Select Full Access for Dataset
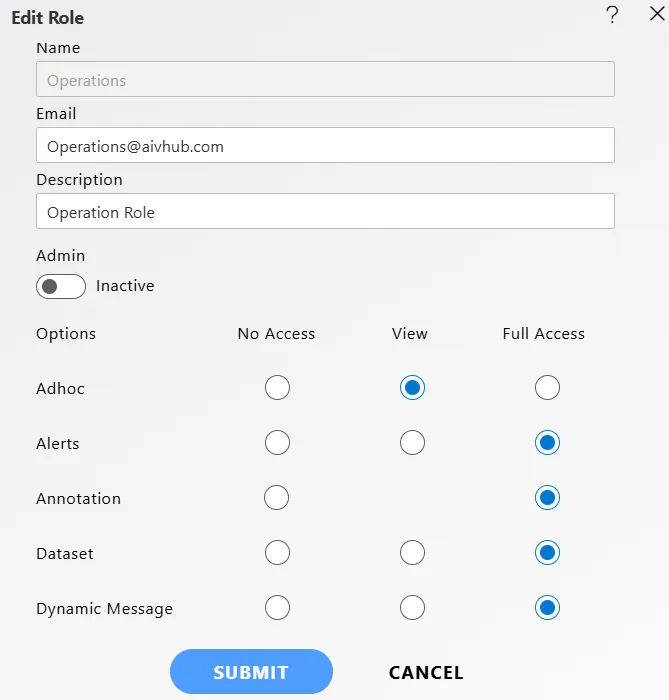Viewport: 669px width, 700px height. tap(547, 553)
